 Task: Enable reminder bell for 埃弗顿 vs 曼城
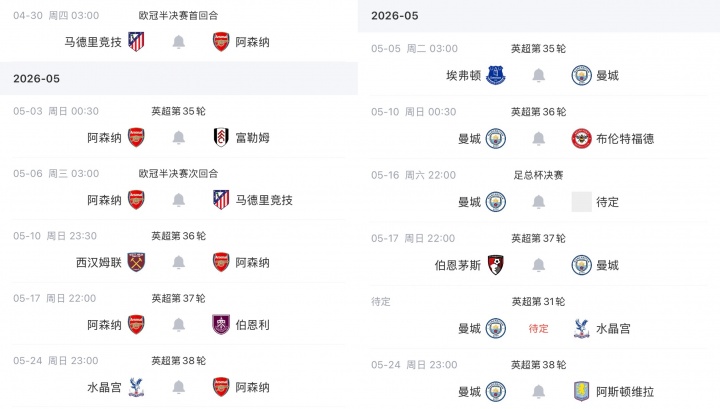[538, 75]
